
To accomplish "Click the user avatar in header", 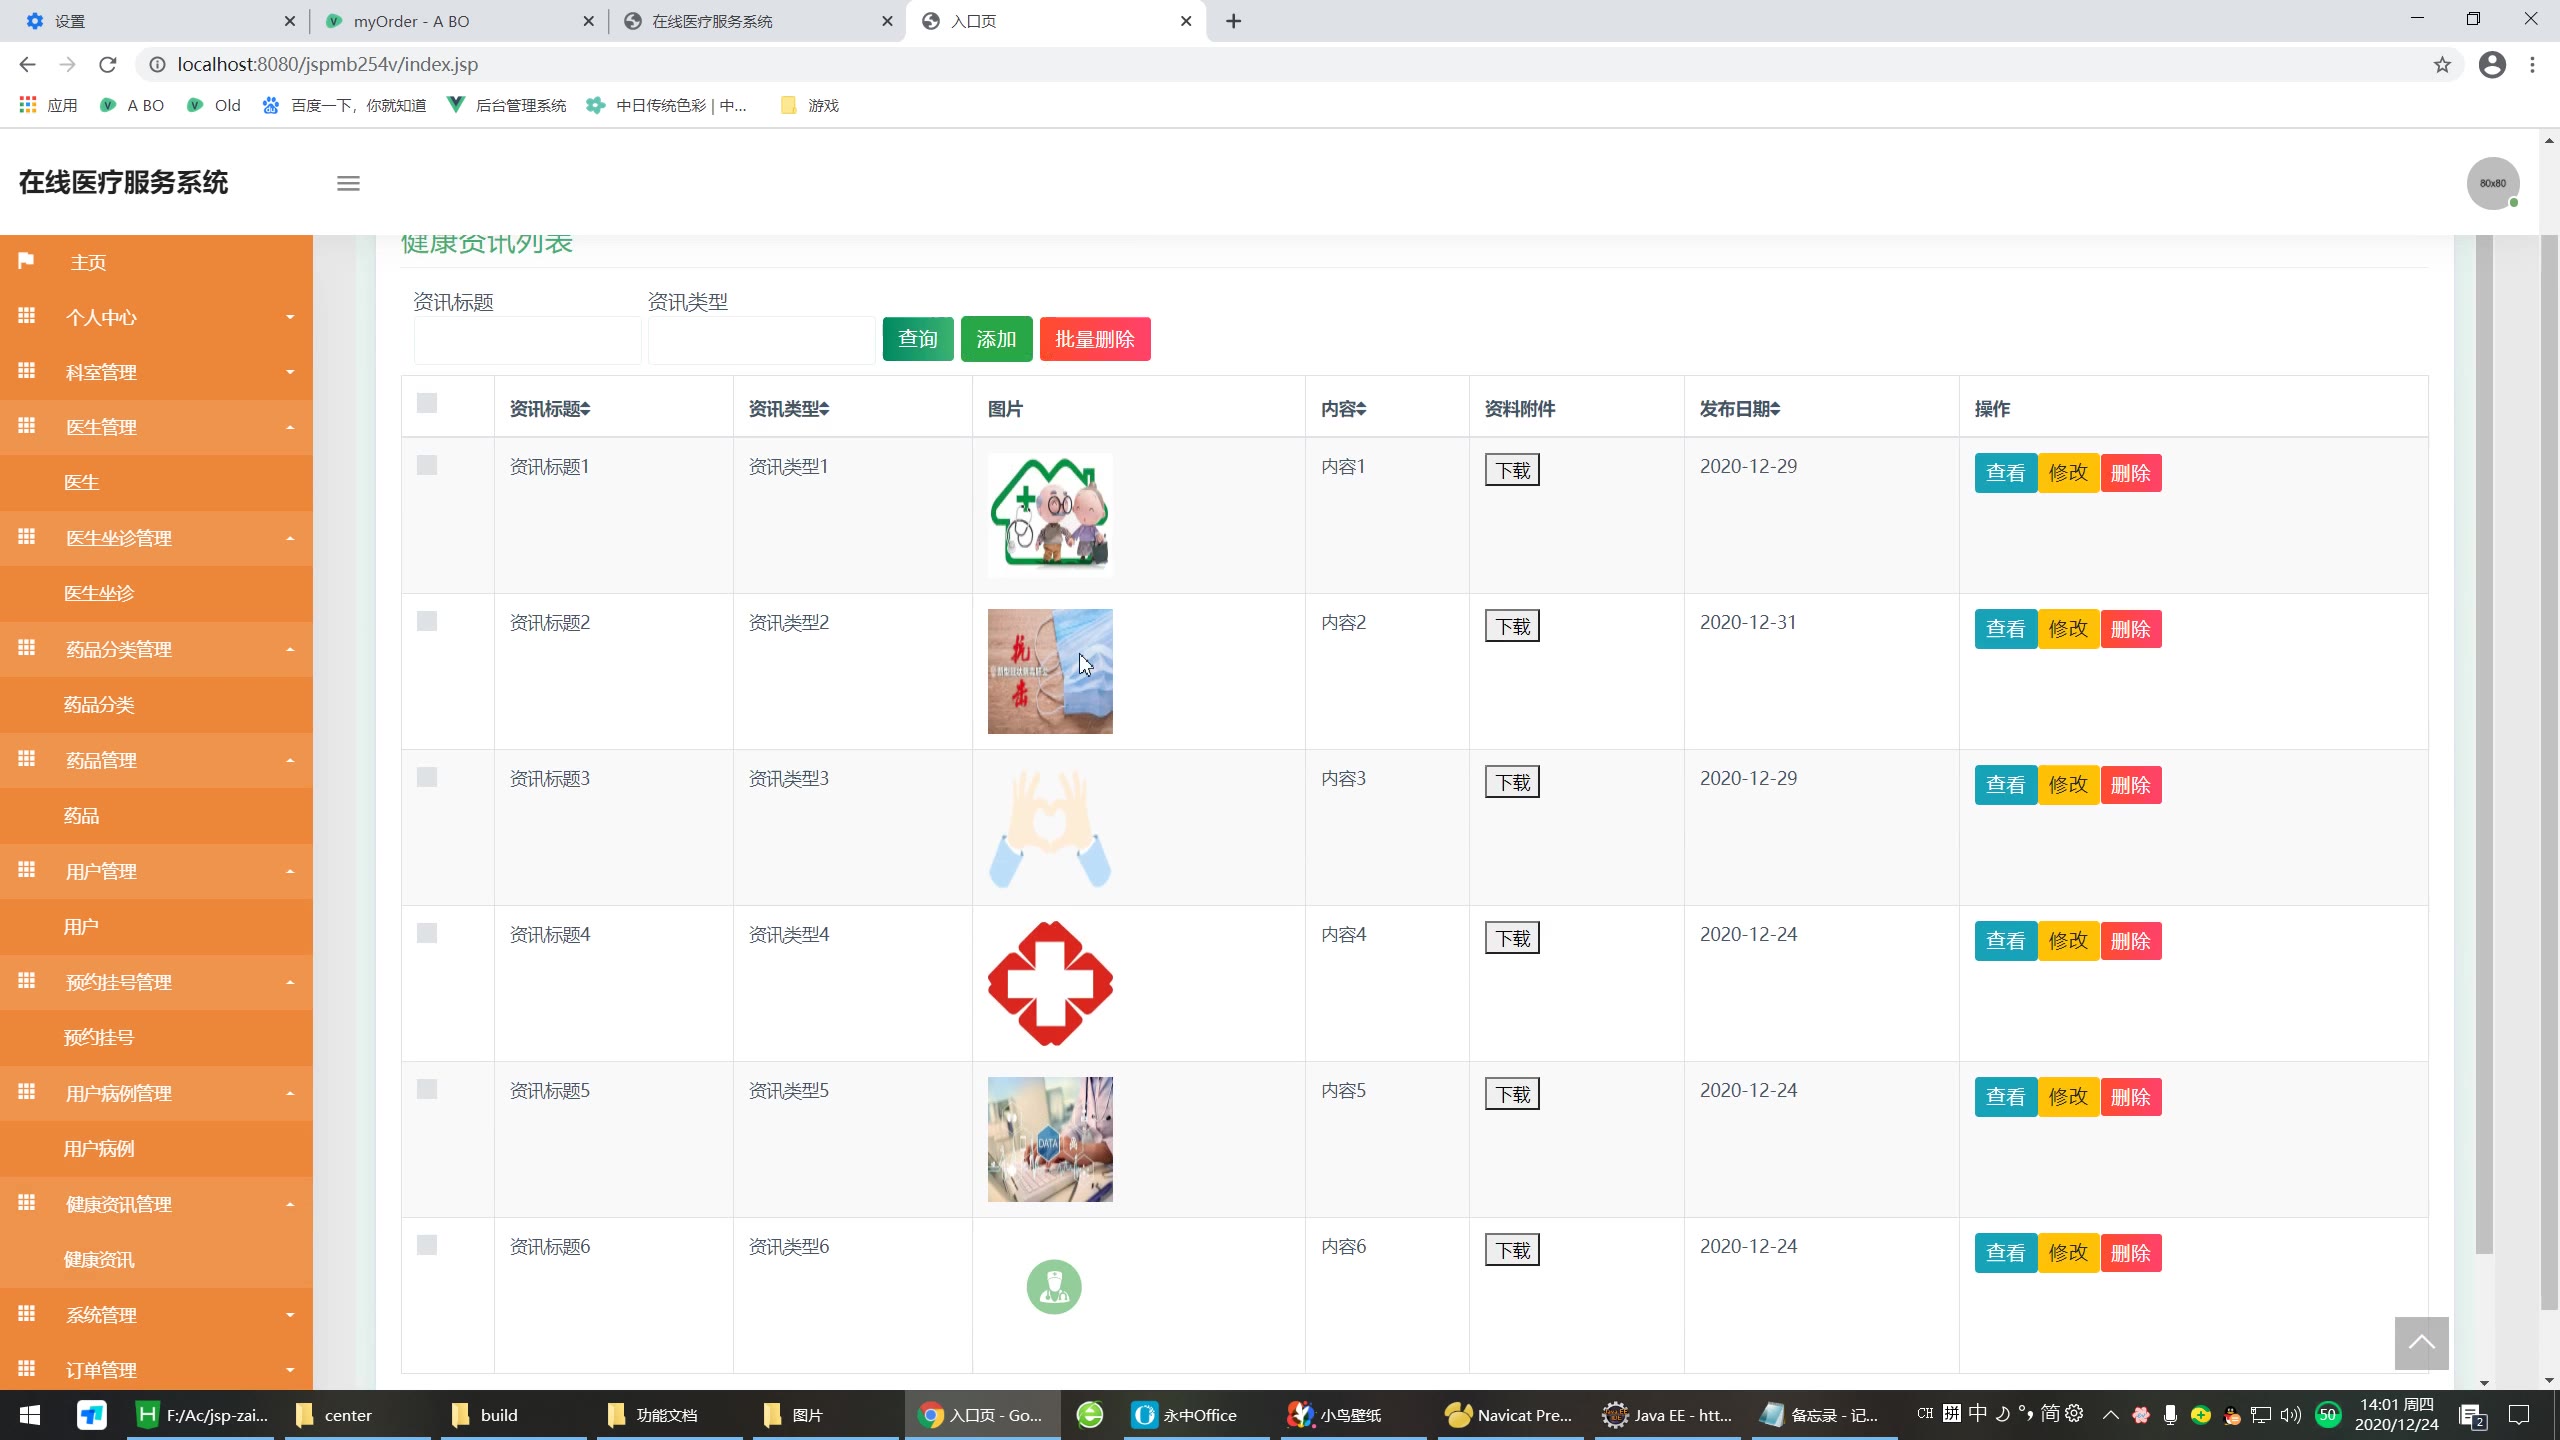I will click(2492, 183).
